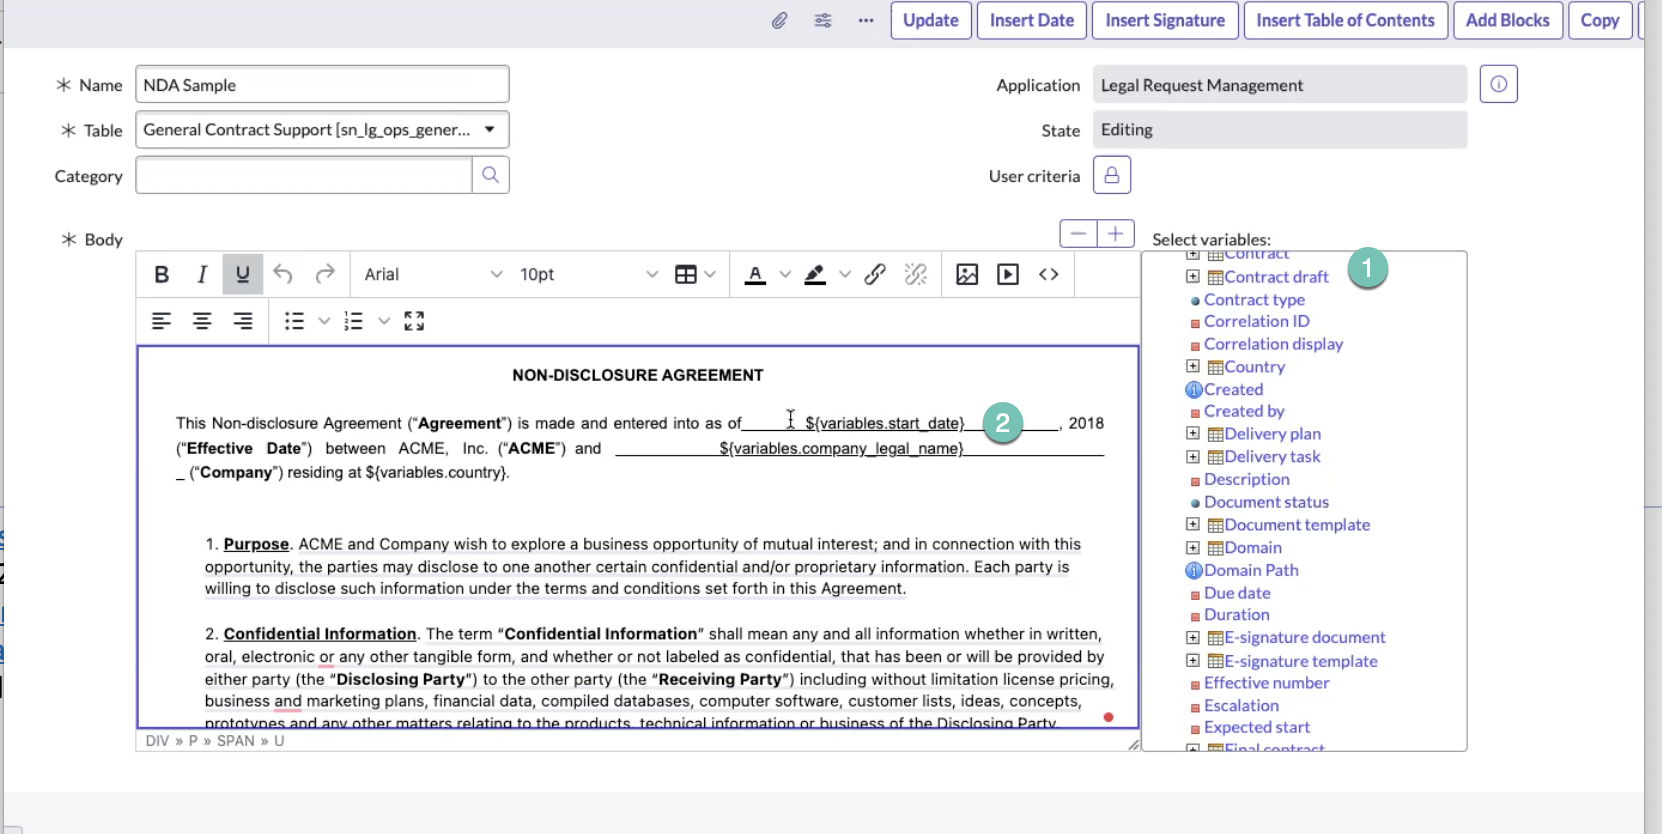Expand the Document template tree node
1662x834 pixels.
pos(1193,524)
